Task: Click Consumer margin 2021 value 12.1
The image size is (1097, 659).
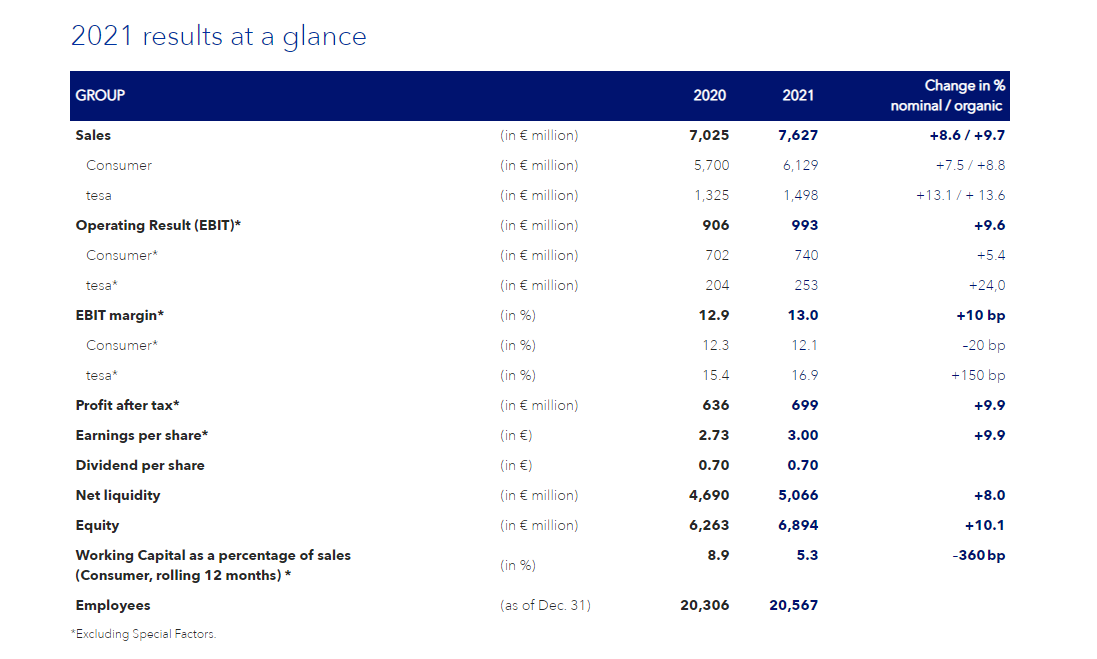Action: pyautogui.click(x=805, y=346)
